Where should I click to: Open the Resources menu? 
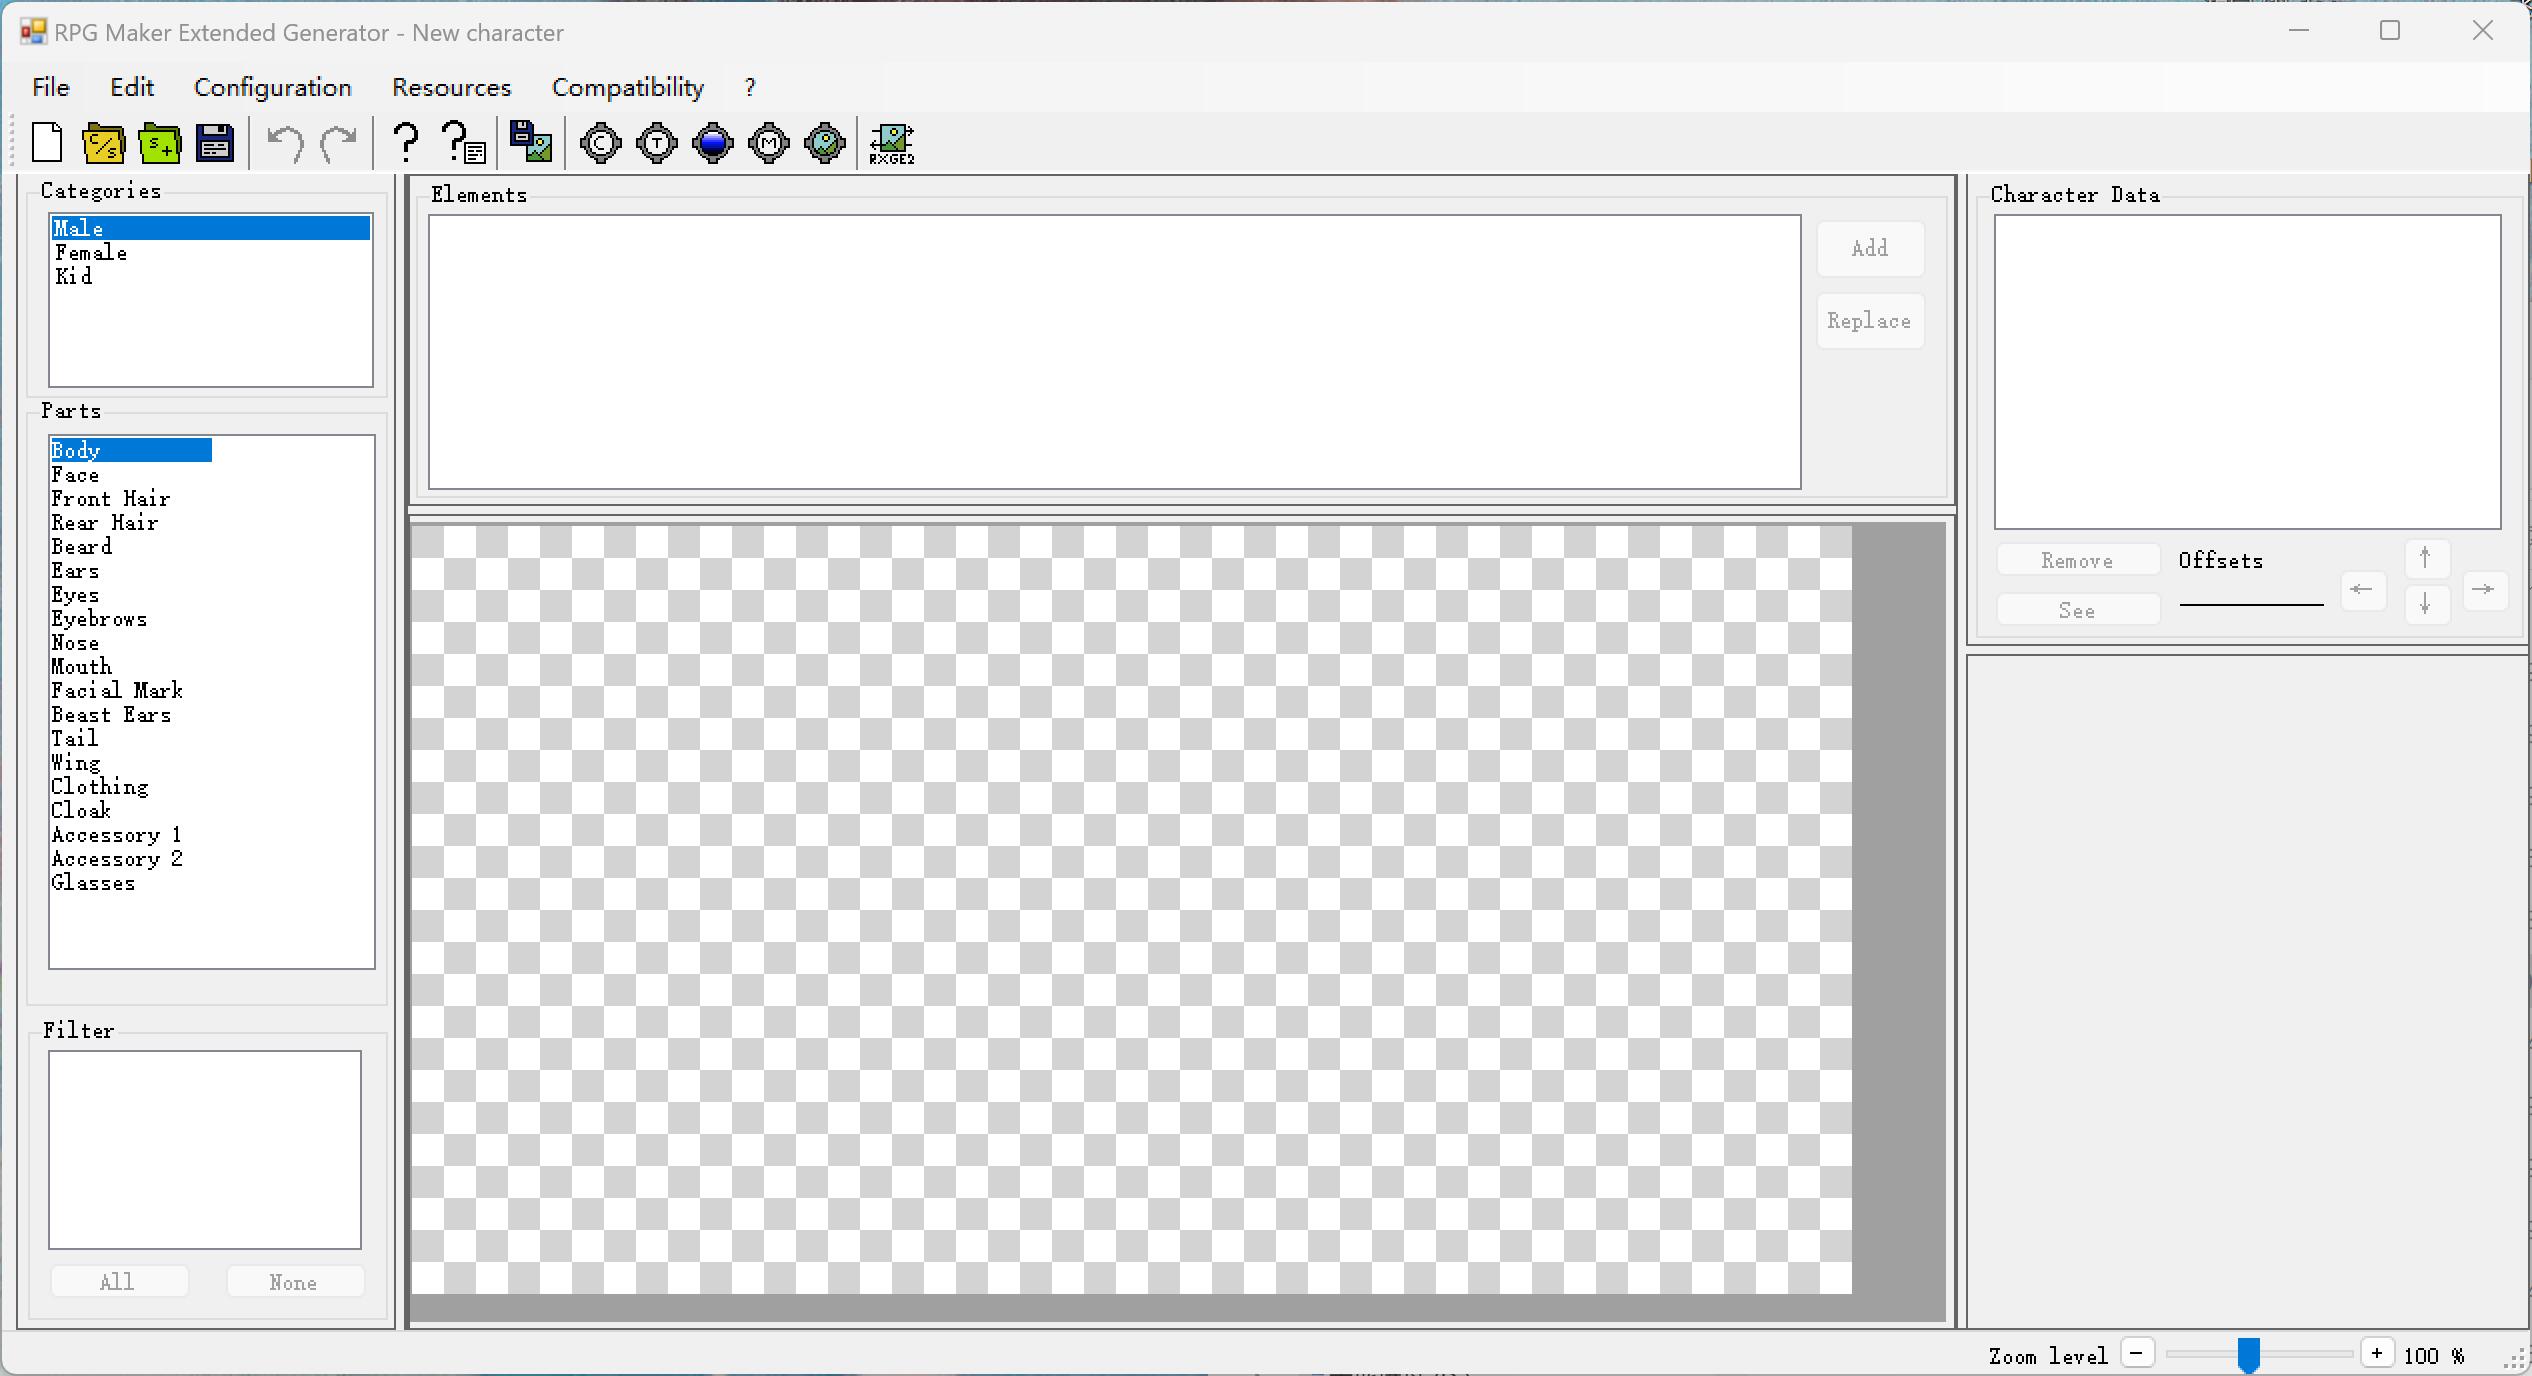tap(452, 87)
